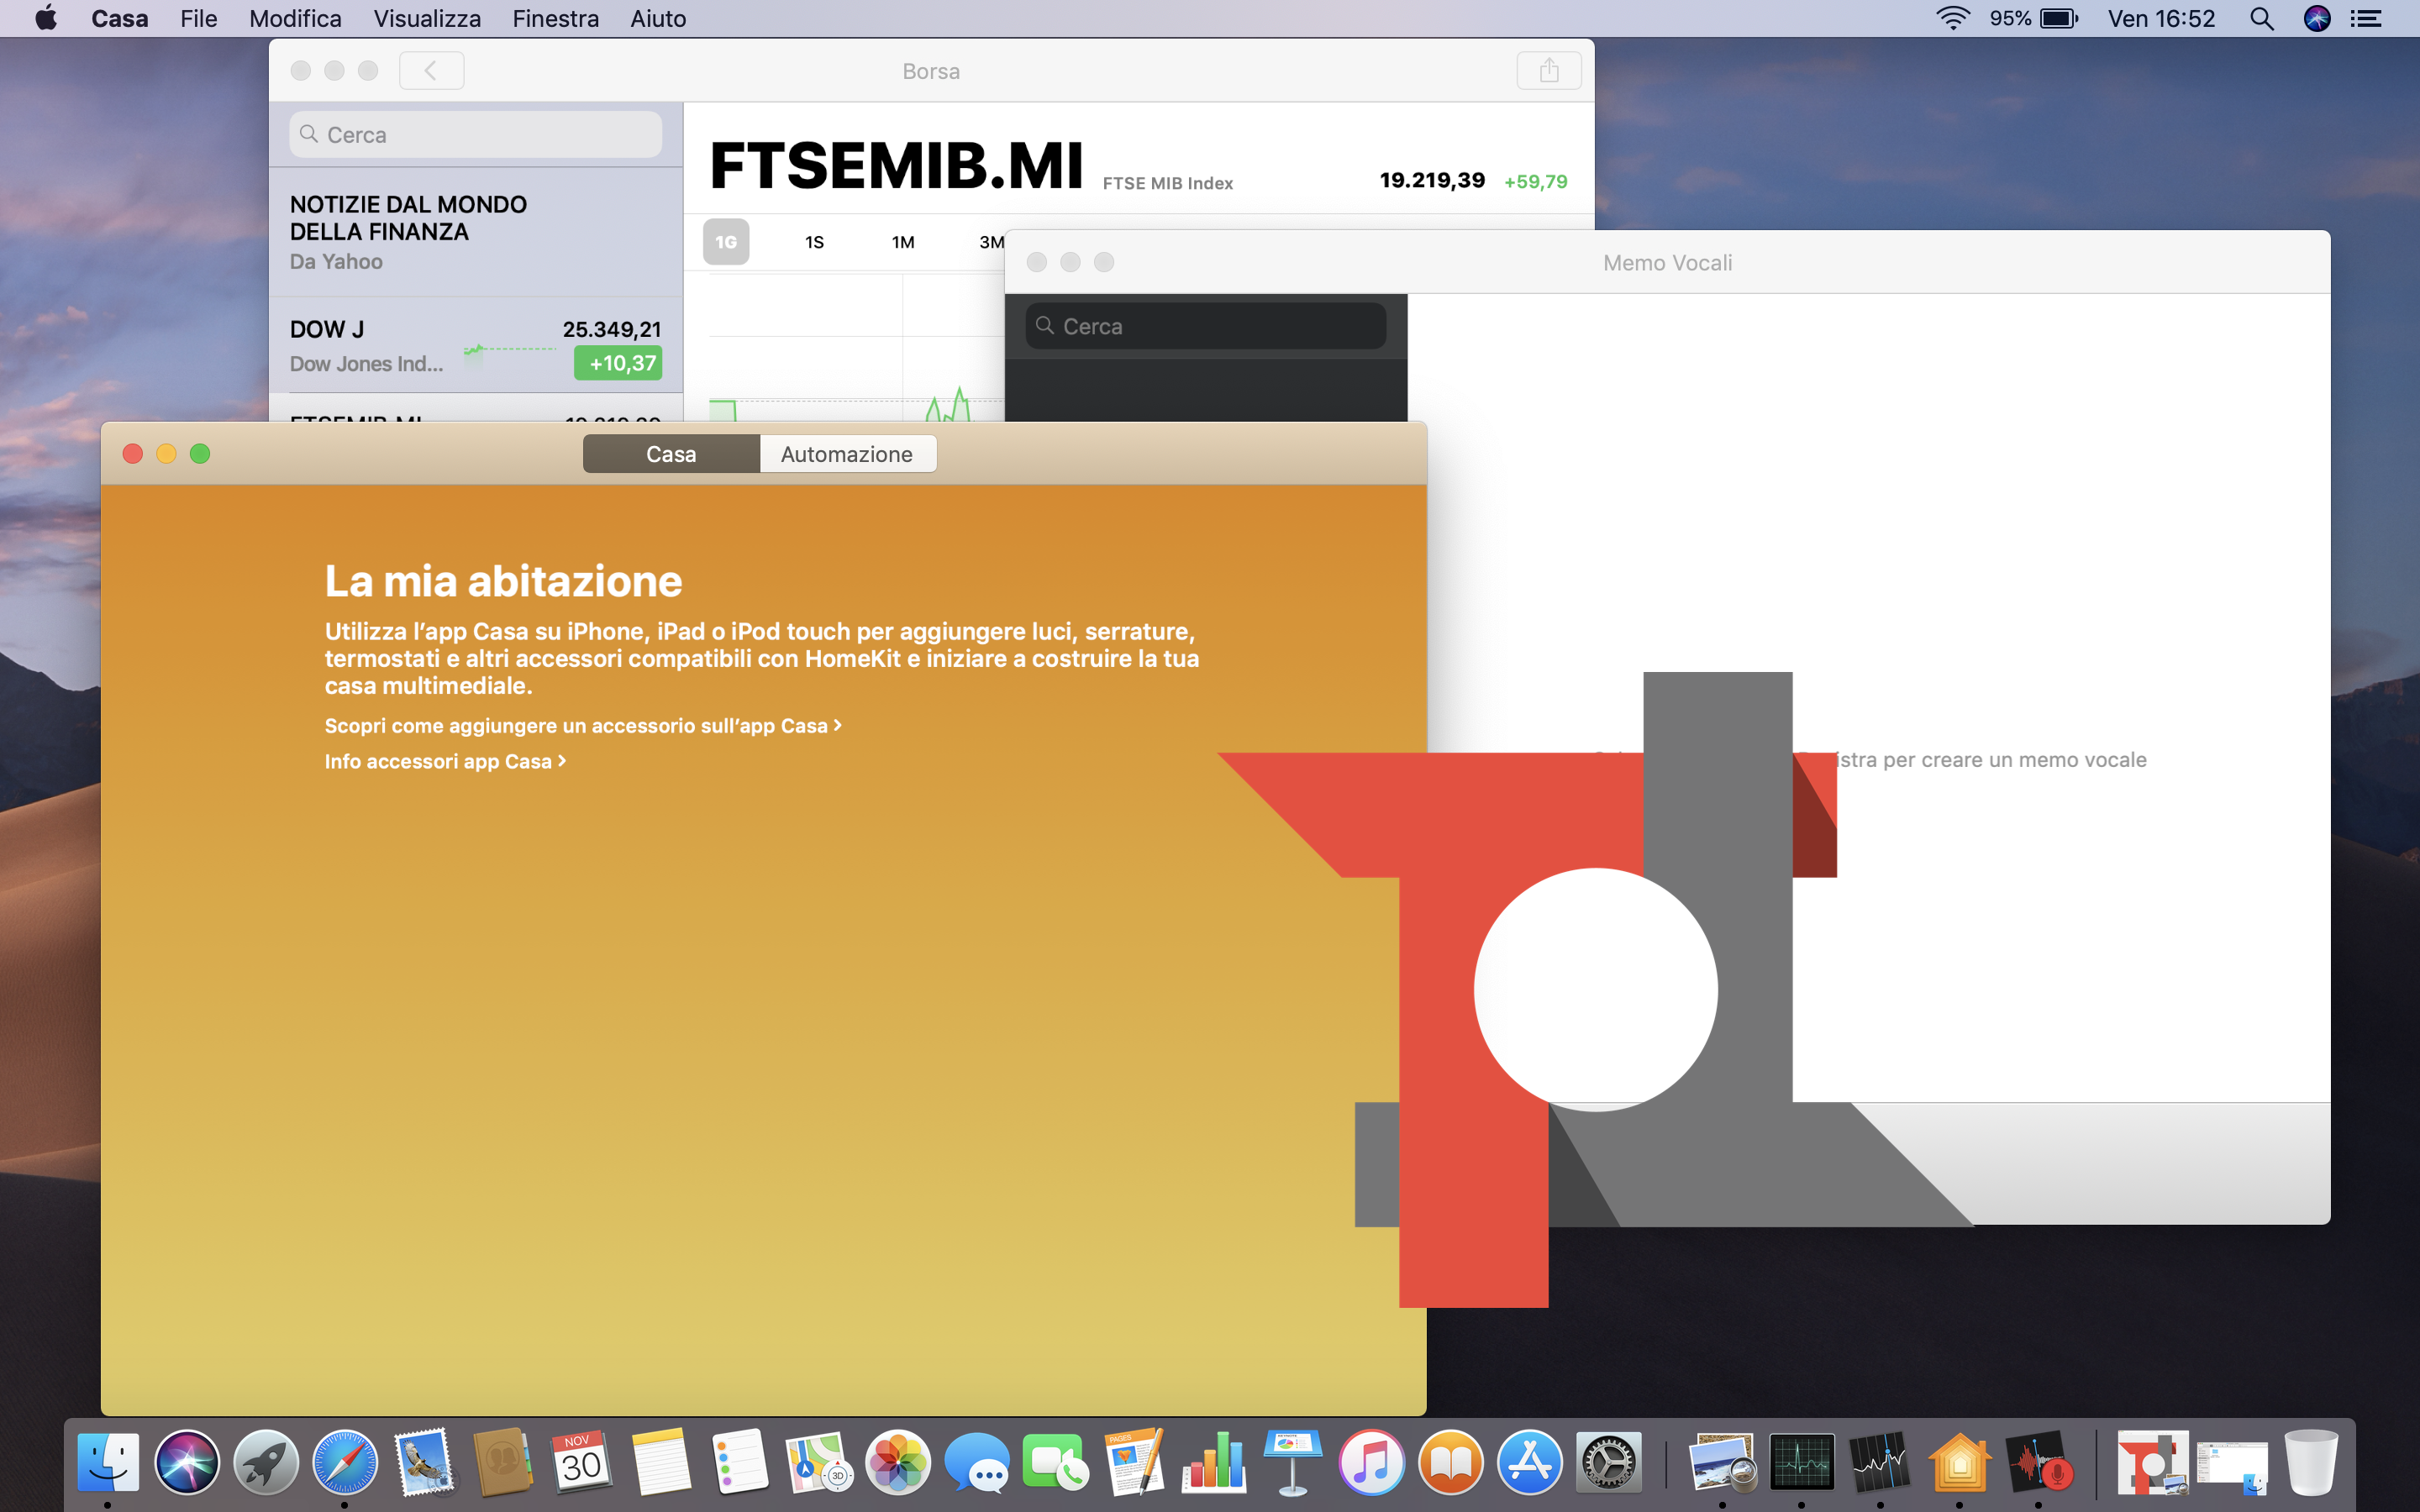Click the Cerca field in Memo Vocali
Image resolution: width=2420 pixels, height=1512 pixels.
tap(1206, 327)
